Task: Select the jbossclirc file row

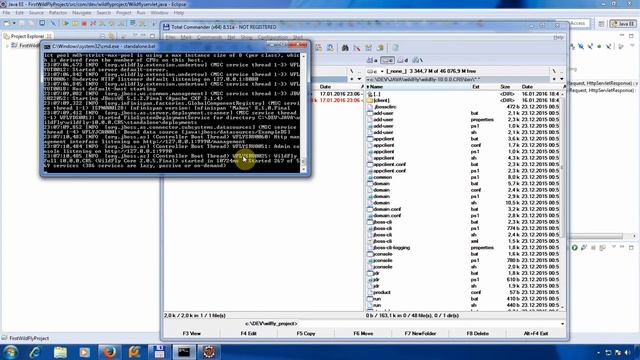Action: [x=464, y=107]
